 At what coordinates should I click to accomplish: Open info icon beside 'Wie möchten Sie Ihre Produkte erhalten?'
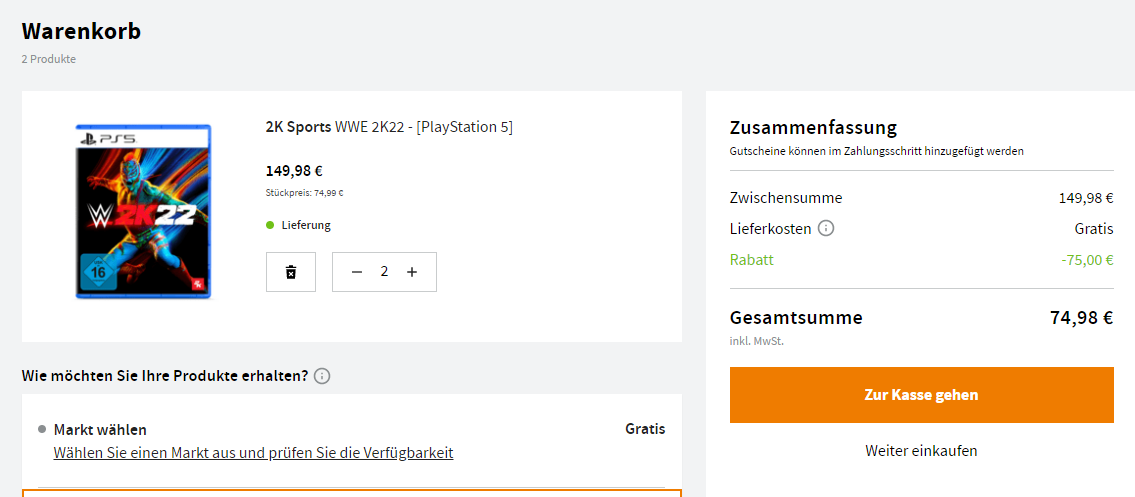tap(322, 376)
